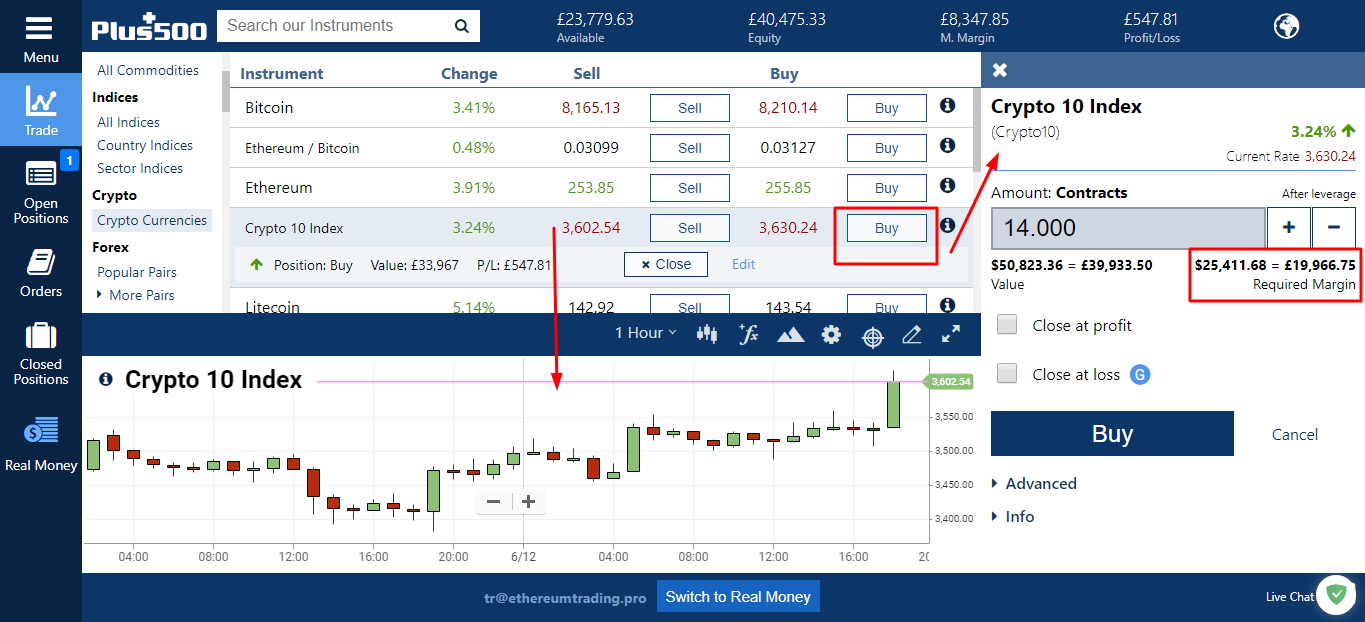This screenshot has width=1365, height=622.
Task: Select Sector Indices category
Action: click(140, 168)
